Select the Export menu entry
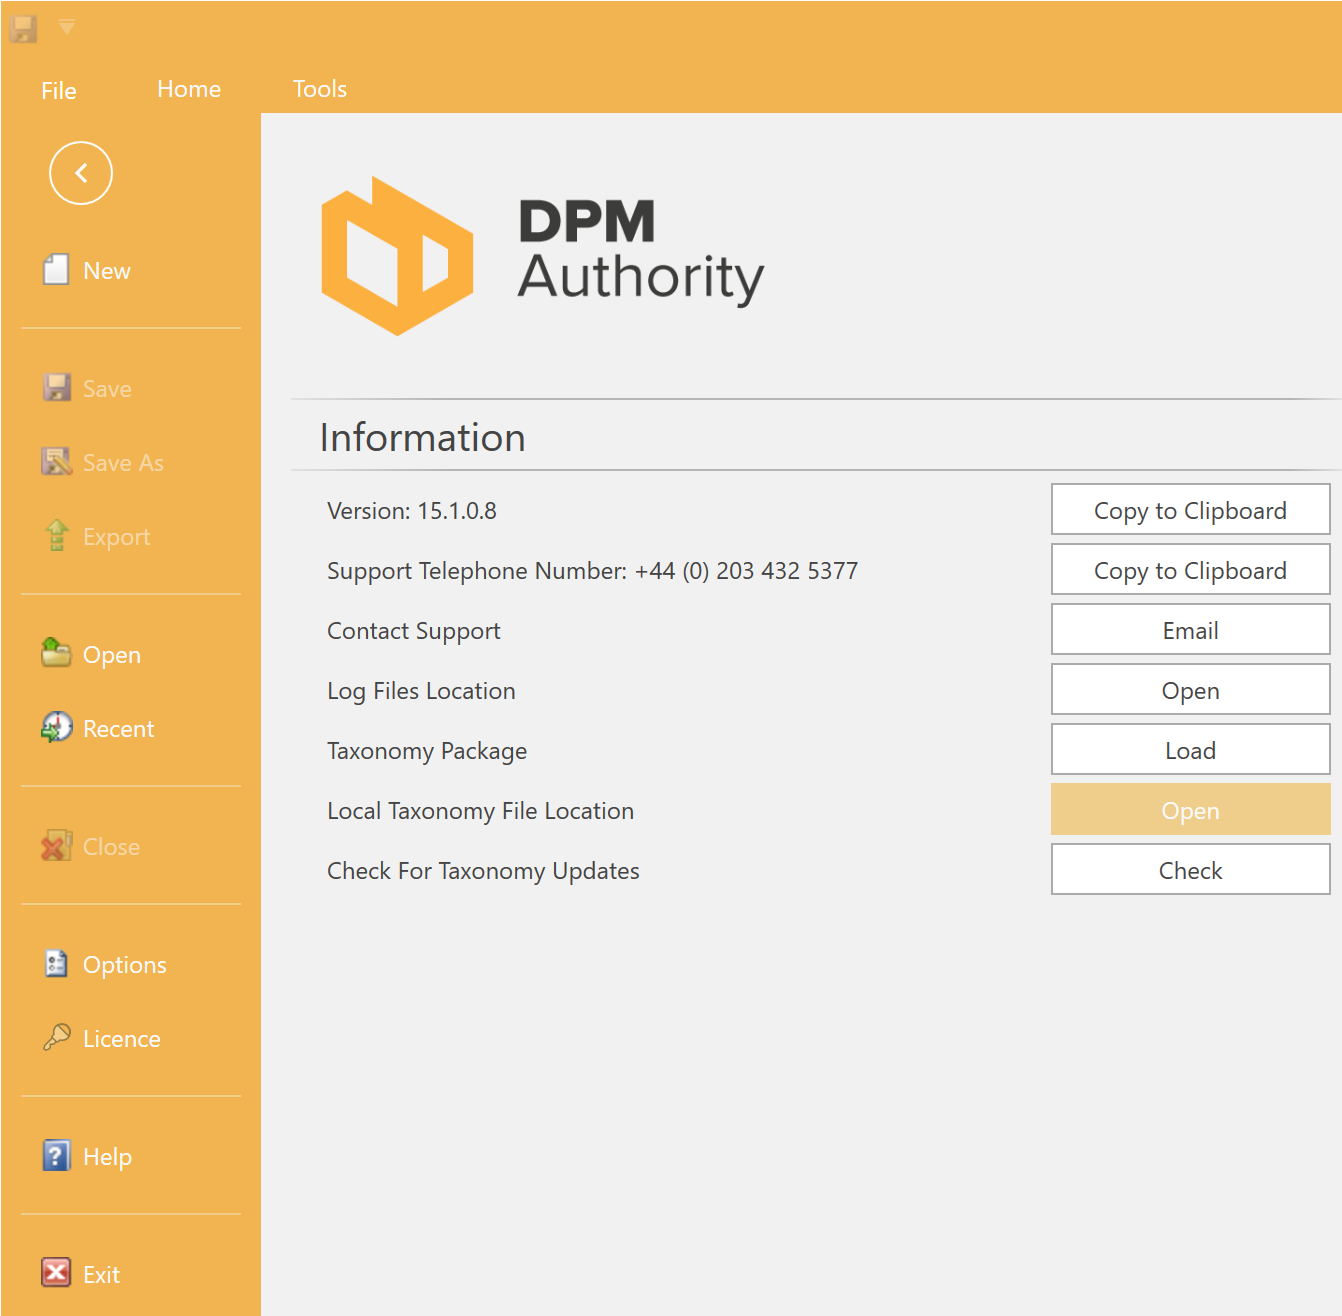The width and height of the screenshot is (1342, 1316). pyautogui.click(x=117, y=537)
